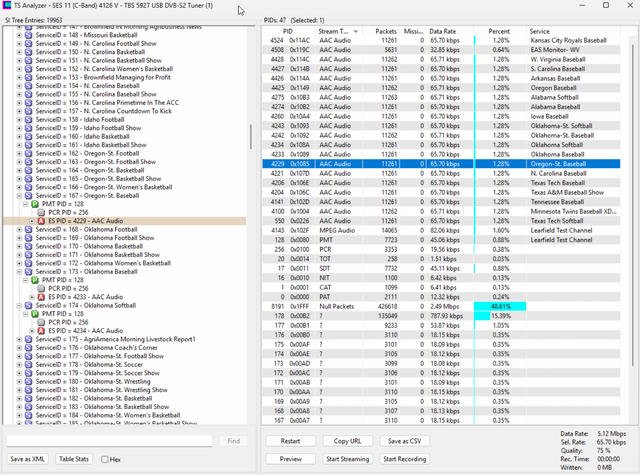
Task: Sort by the Percent column header
Action: pos(500,31)
